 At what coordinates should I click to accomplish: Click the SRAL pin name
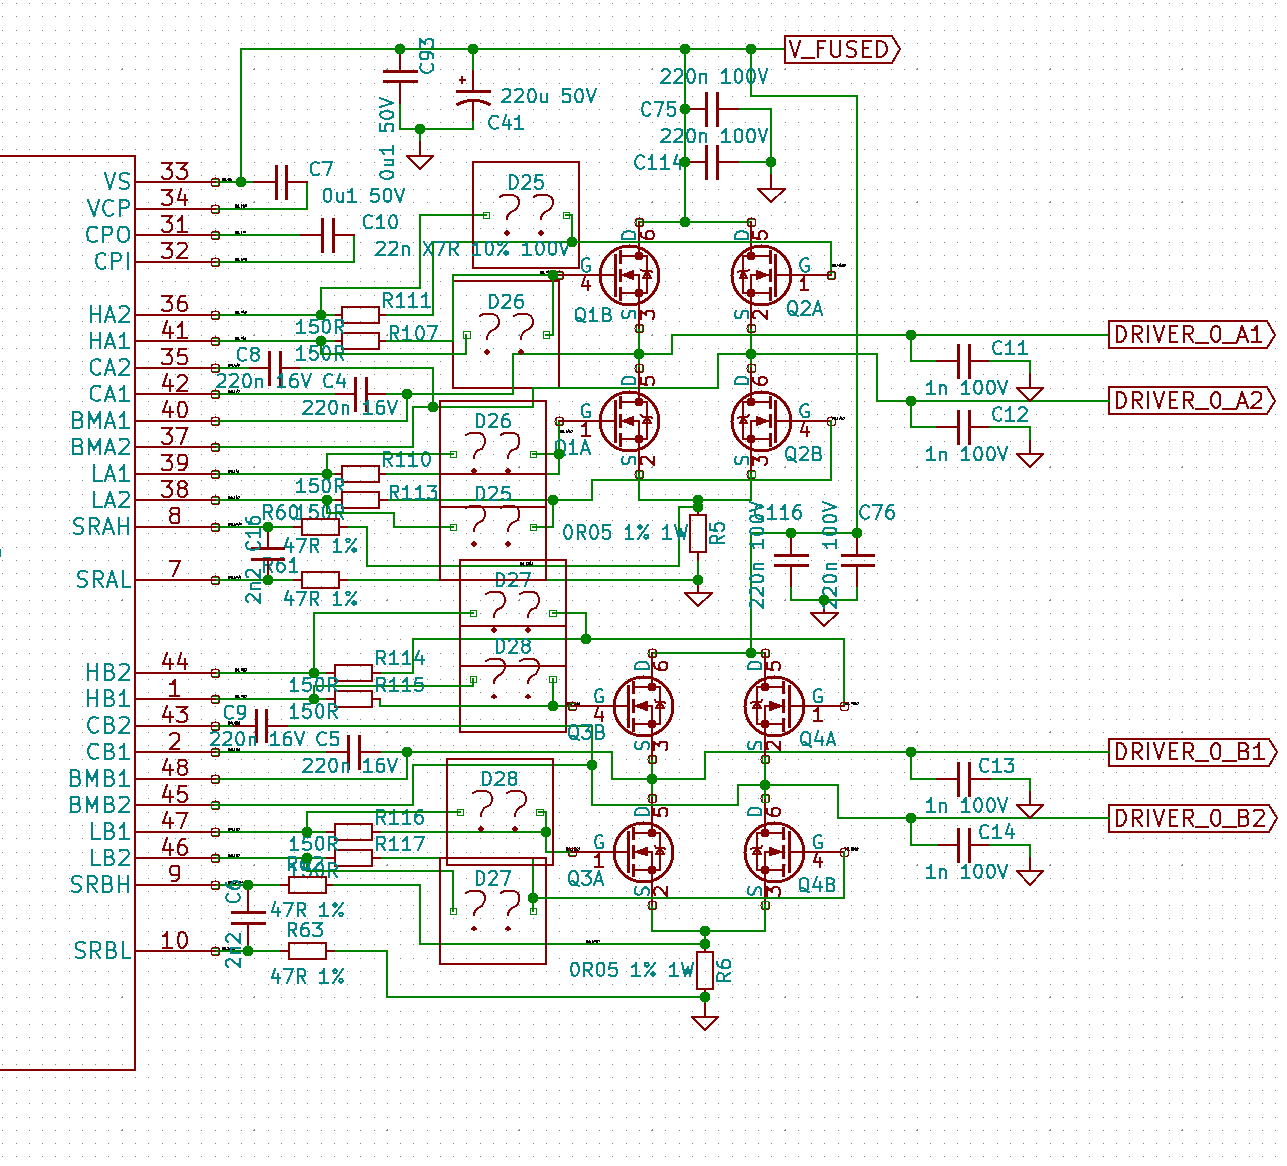103,580
